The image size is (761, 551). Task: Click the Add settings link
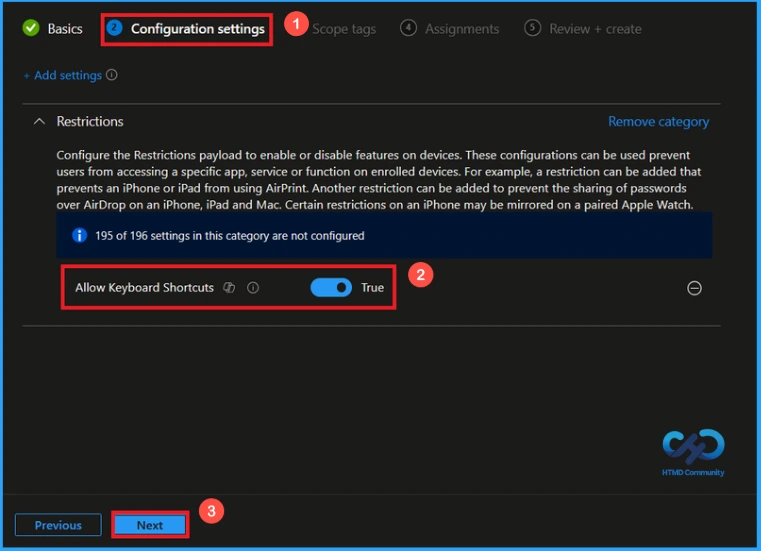63,75
